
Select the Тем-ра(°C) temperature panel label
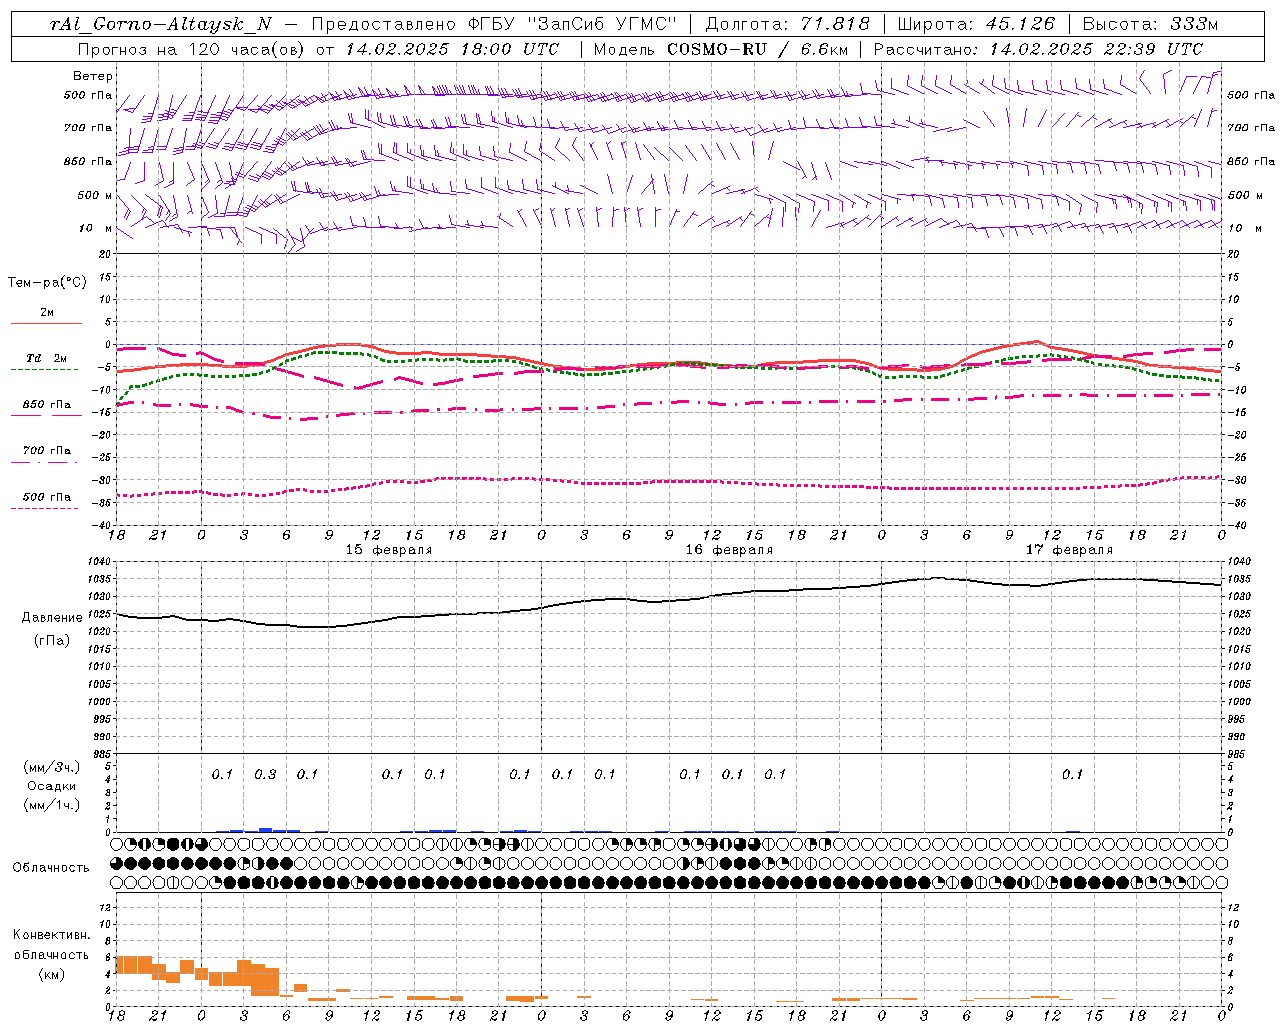click(x=47, y=283)
